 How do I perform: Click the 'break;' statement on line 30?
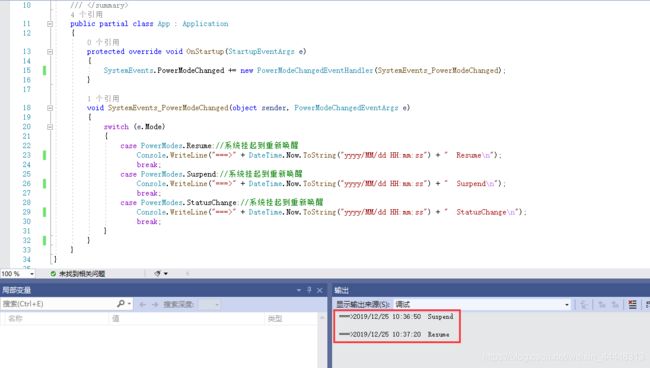pyautogui.click(x=148, y=221)
